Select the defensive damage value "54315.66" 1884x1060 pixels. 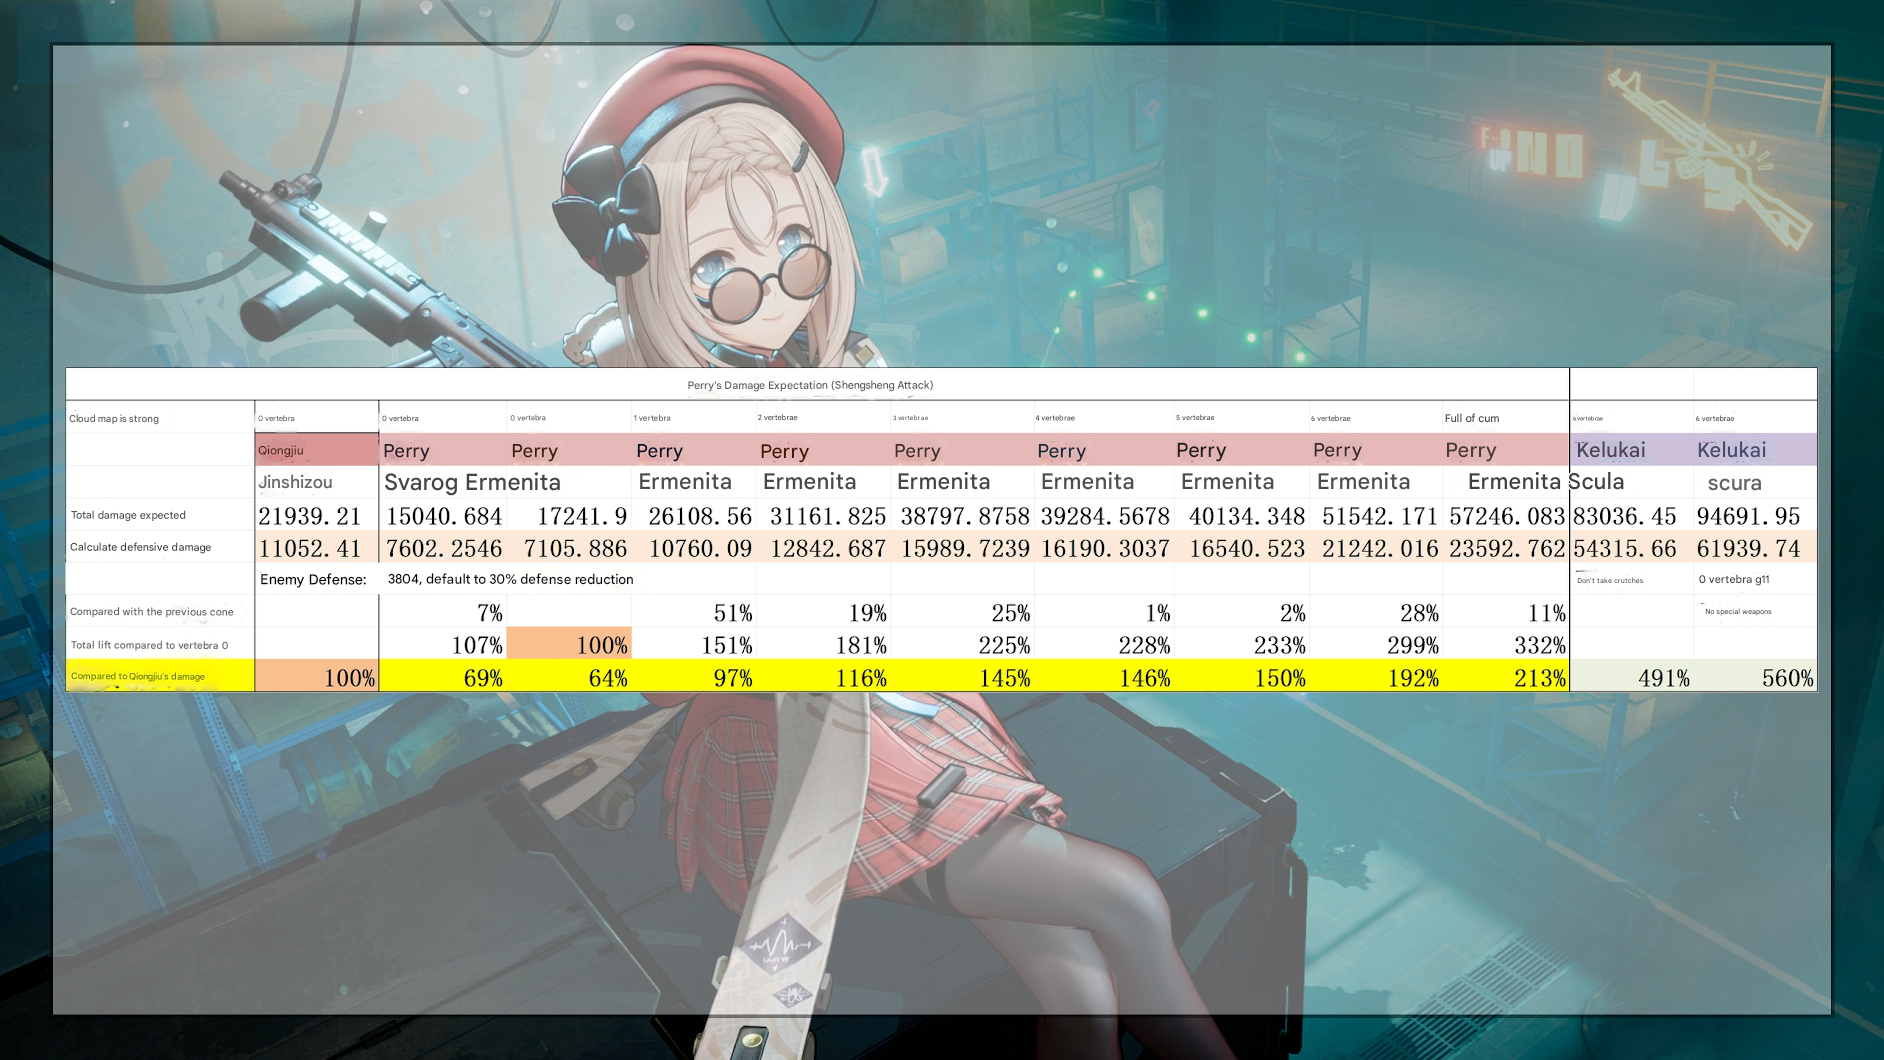point(1624,549)
